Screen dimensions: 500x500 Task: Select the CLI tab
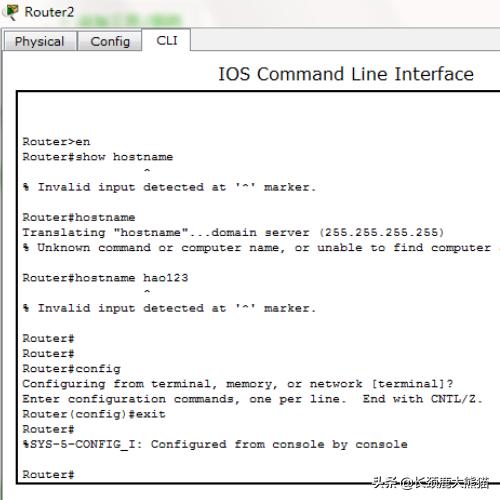167,40
